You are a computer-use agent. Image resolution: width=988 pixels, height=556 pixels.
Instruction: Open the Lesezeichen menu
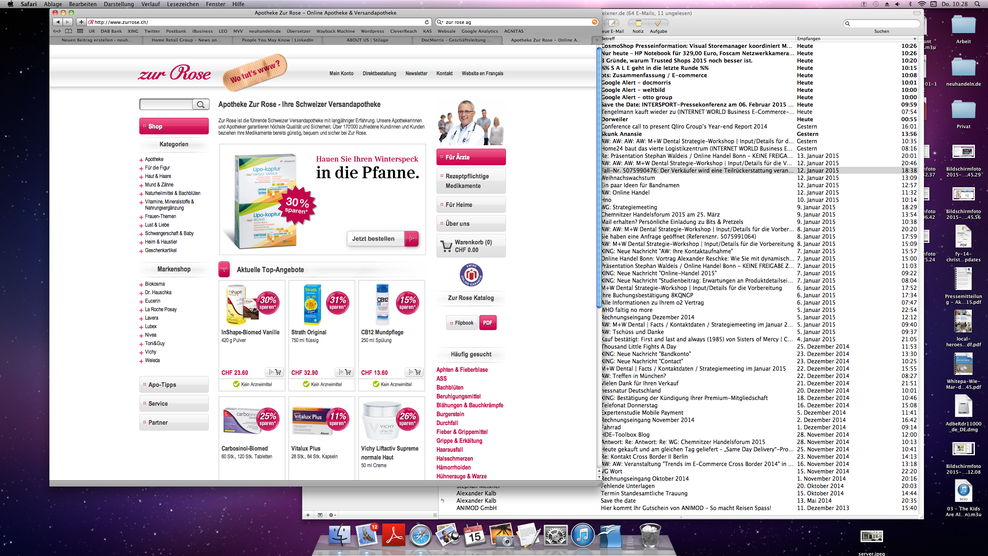183,4
